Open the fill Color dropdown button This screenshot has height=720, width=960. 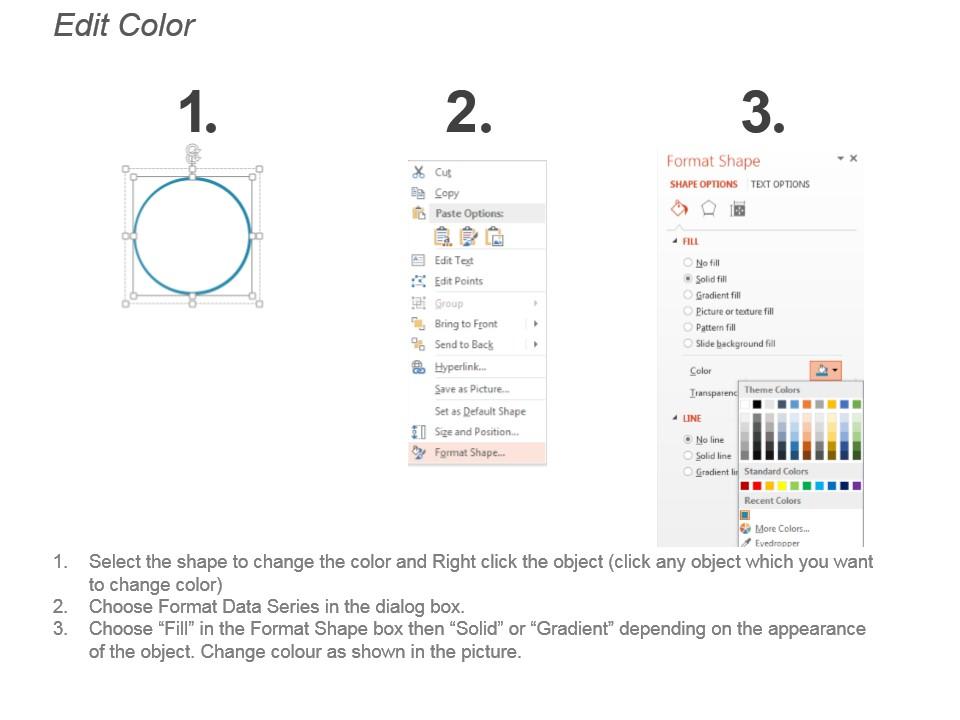(x=826, y=371)
